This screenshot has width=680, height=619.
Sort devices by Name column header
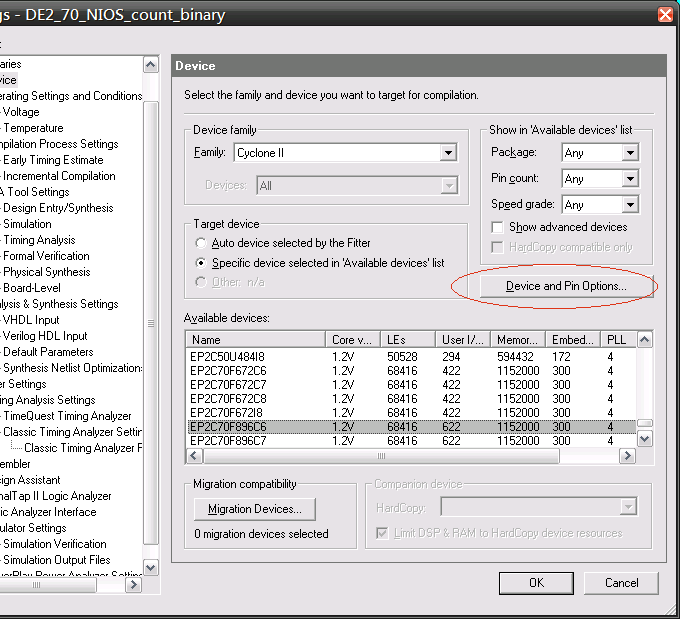tap(256, 340)
